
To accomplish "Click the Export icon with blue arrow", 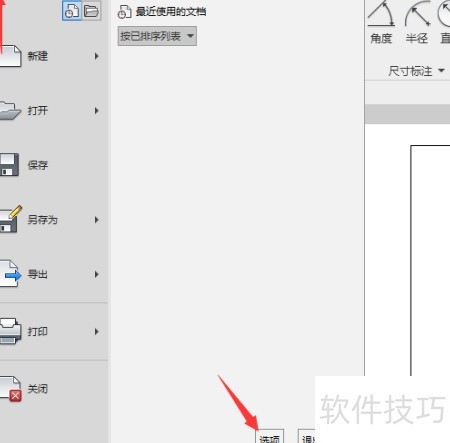I will click(11, 274).
